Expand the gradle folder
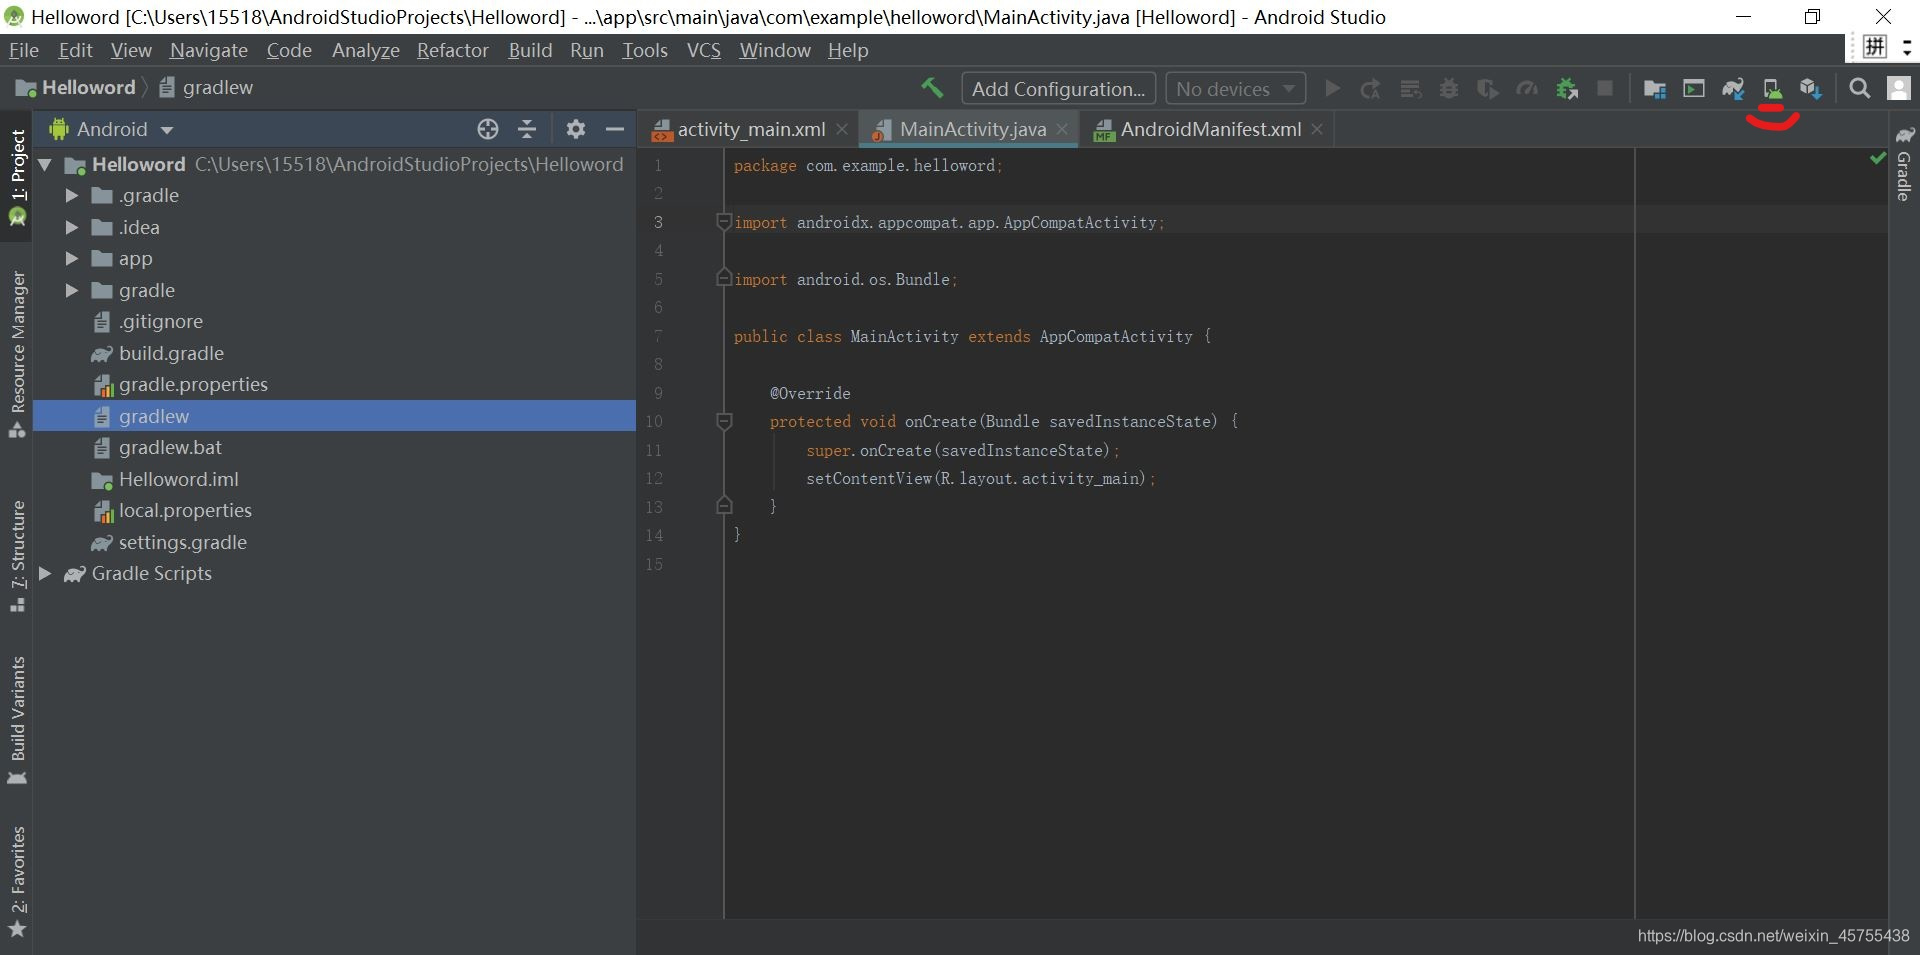Image resolution: width=1920 pixels, height=955 pixels. [x=71, y=290]
